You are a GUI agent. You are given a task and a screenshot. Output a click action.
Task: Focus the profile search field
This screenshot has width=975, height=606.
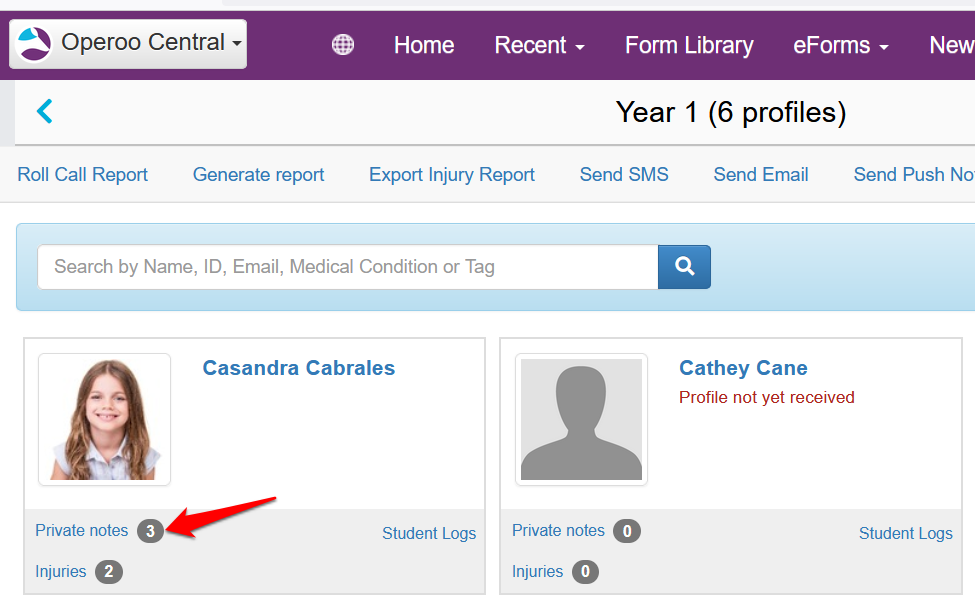point(347,267)
